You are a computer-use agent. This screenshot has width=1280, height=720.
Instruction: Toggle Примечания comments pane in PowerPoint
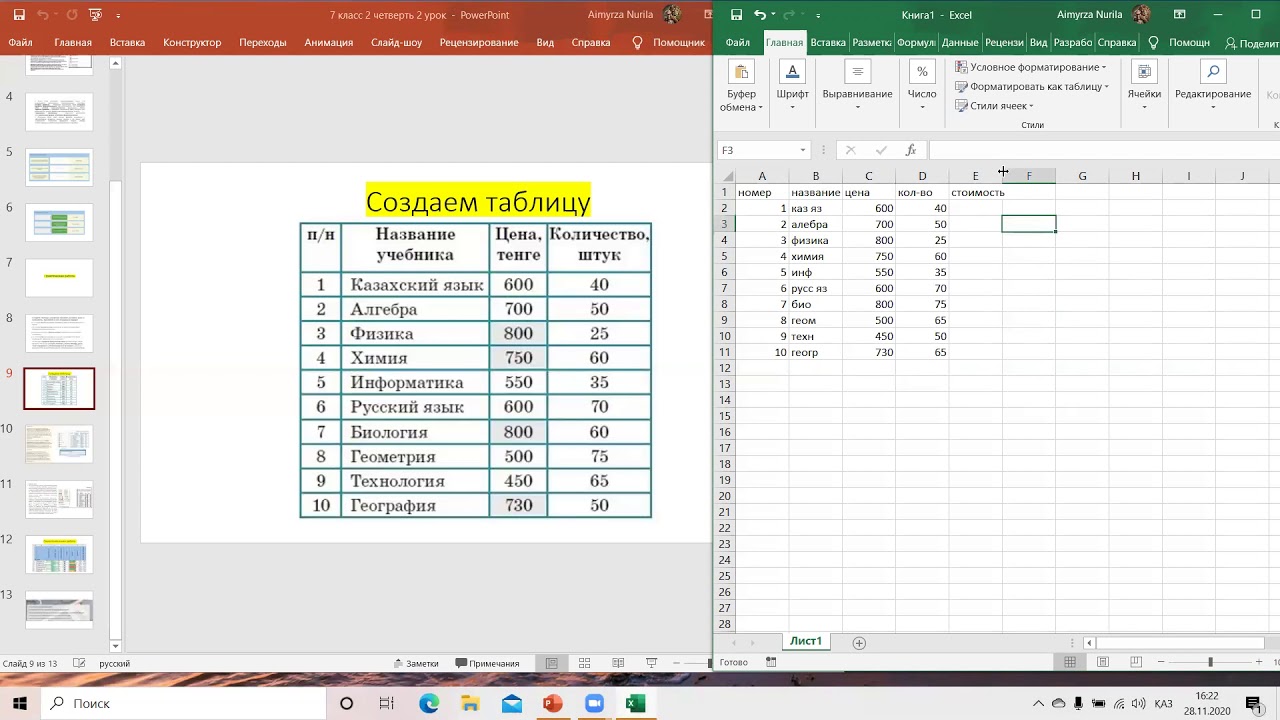coord(487,663)
